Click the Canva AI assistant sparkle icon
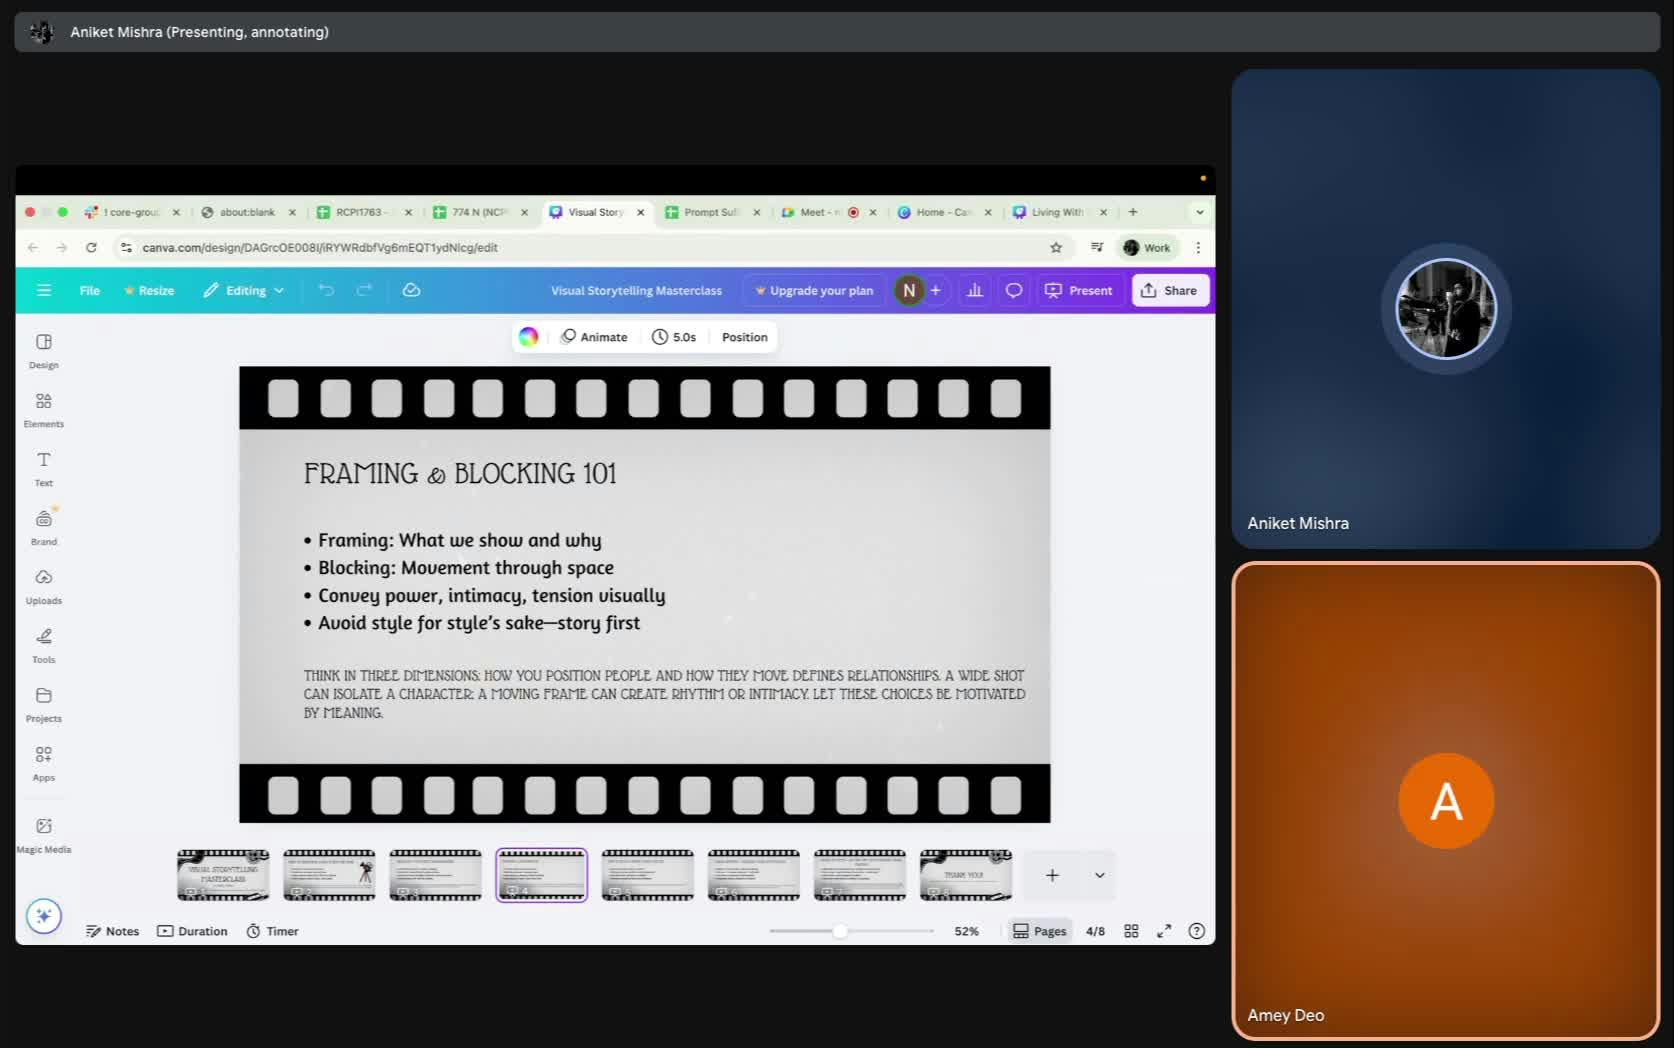1674x1048 pixels. [x=44, y=916]
